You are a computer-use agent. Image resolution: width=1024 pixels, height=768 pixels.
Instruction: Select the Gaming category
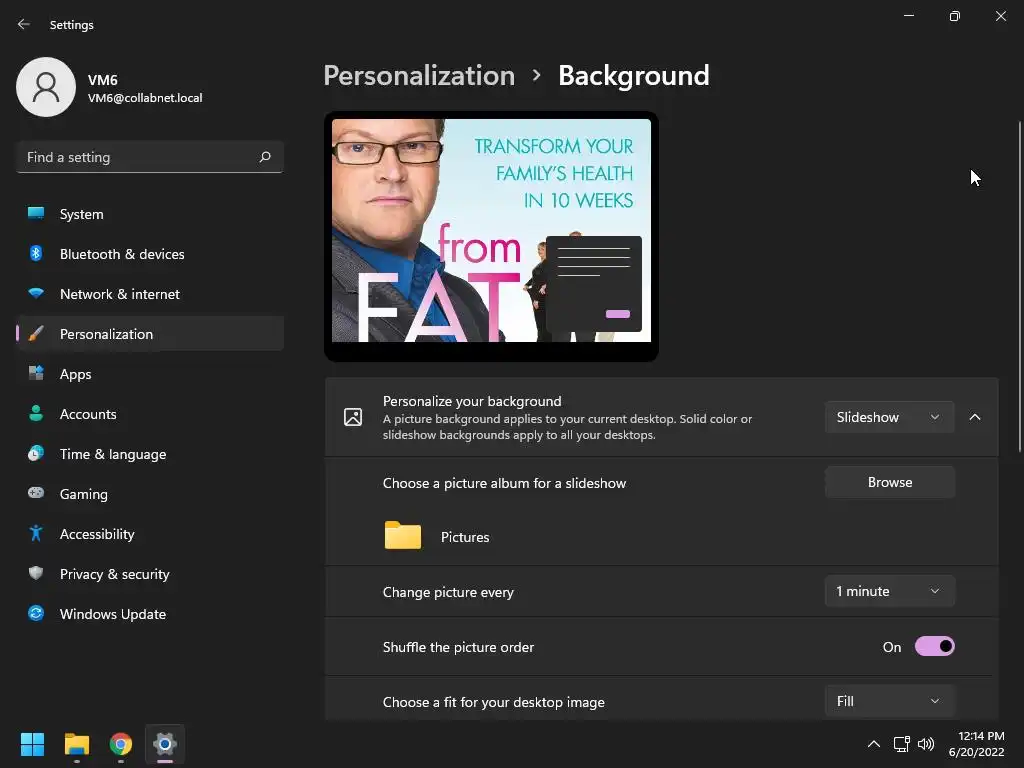[150, 494]
